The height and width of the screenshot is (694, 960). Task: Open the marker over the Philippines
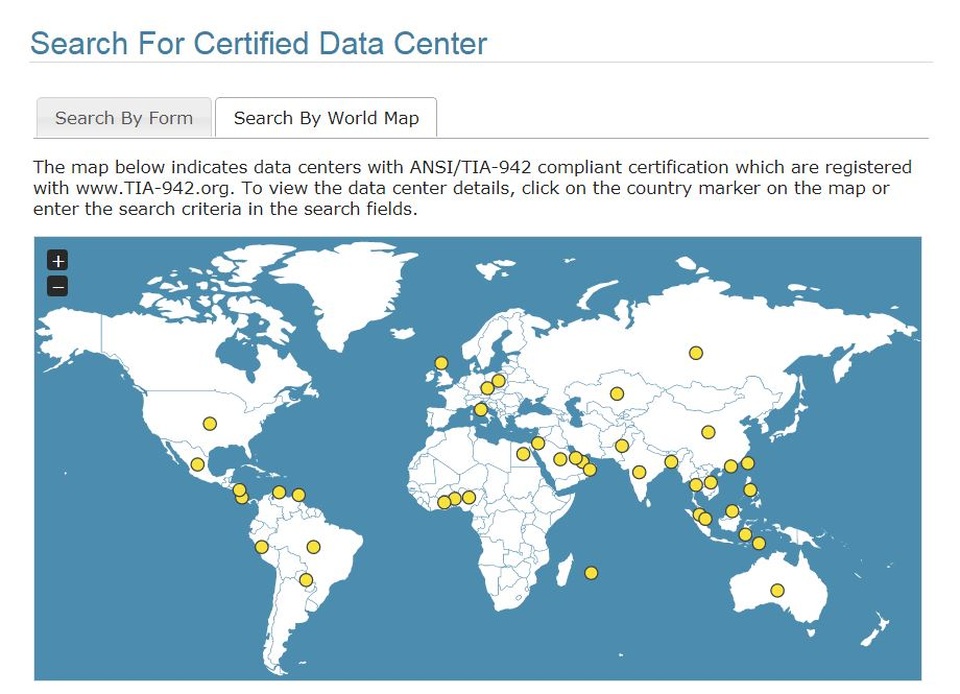(x=750, y=490)
